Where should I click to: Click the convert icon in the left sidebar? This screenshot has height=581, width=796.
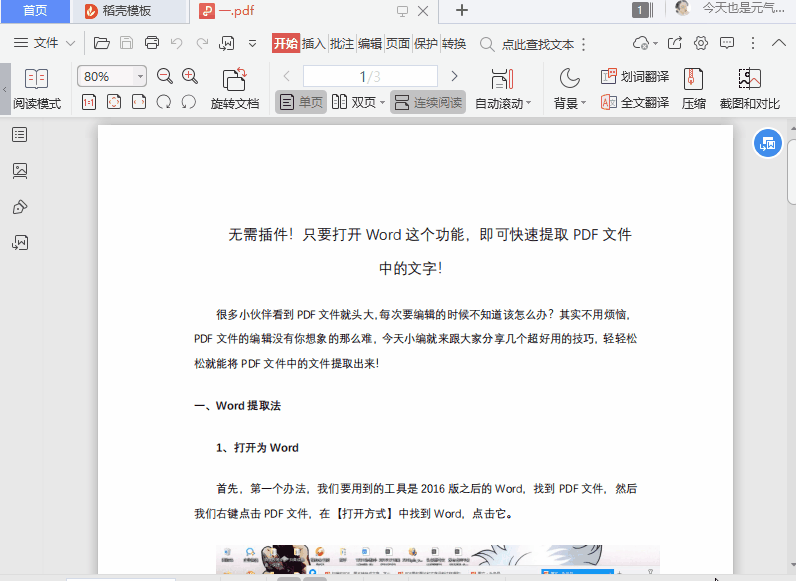[x=20, y=243]
